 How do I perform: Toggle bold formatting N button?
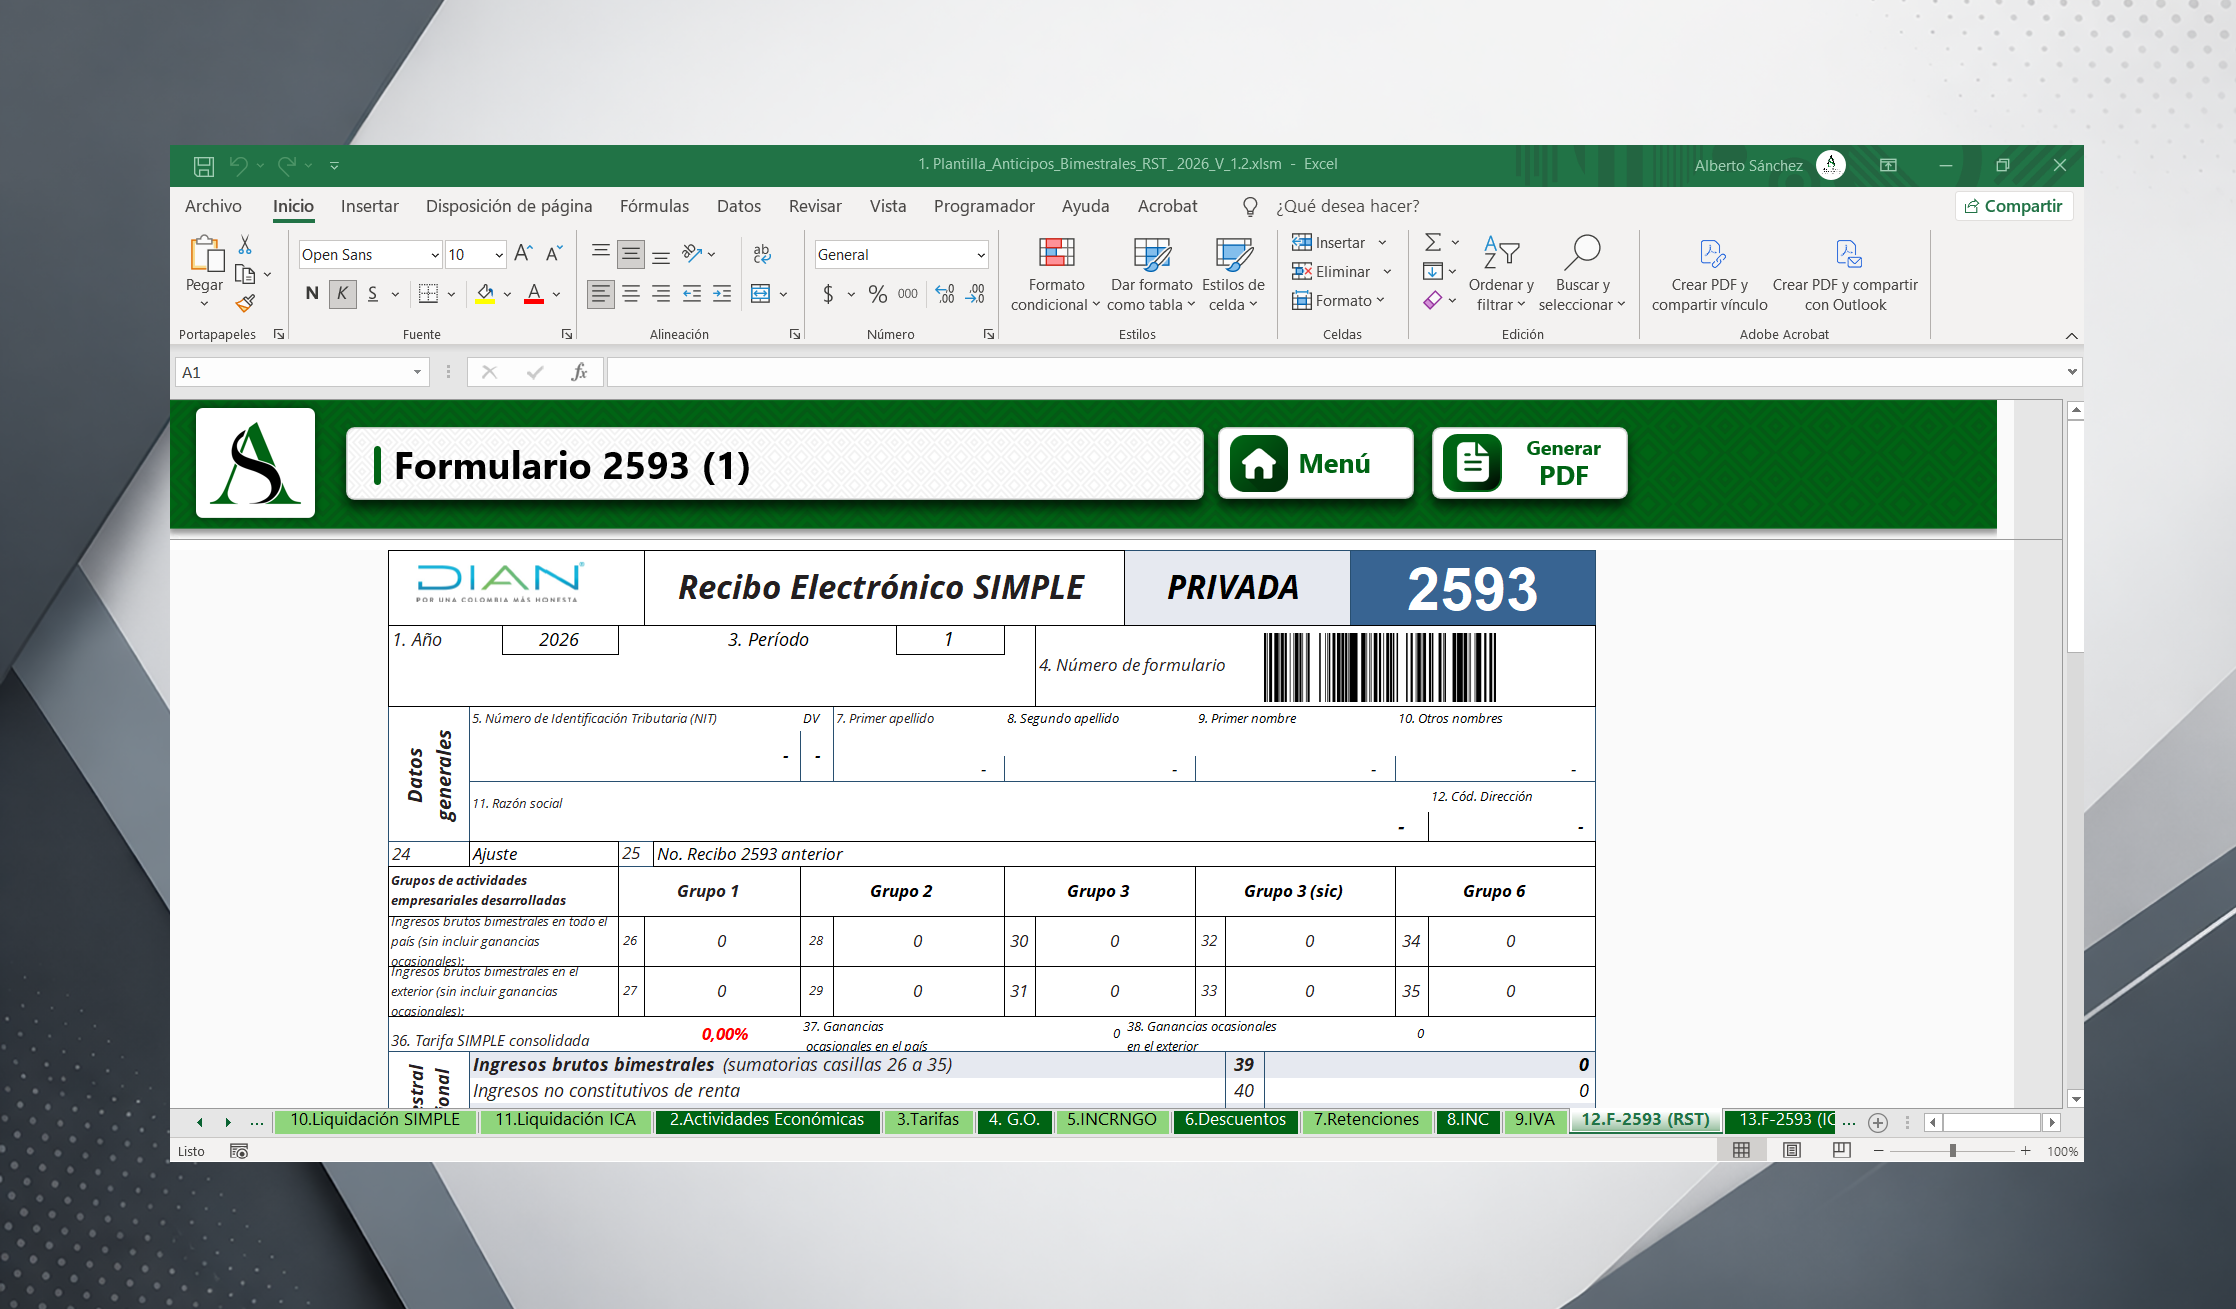(x=312, y=294)
